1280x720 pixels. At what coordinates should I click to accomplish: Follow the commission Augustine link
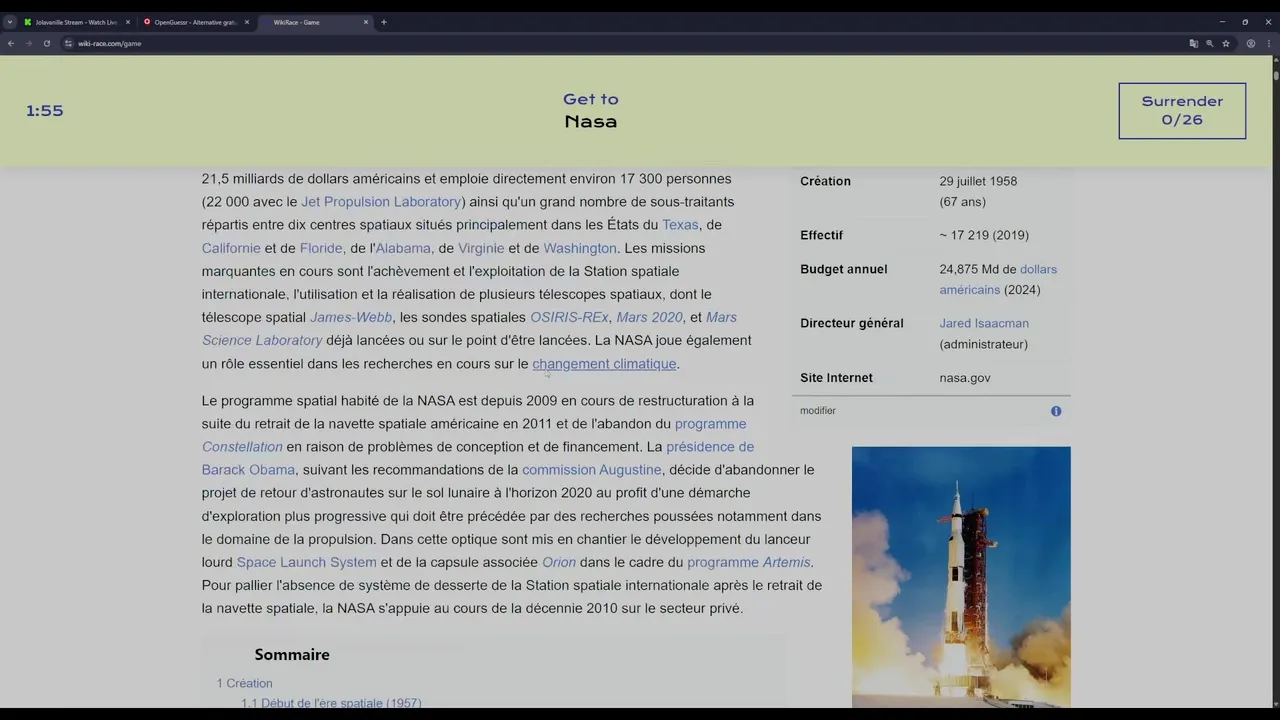click(x=592, y=470)
